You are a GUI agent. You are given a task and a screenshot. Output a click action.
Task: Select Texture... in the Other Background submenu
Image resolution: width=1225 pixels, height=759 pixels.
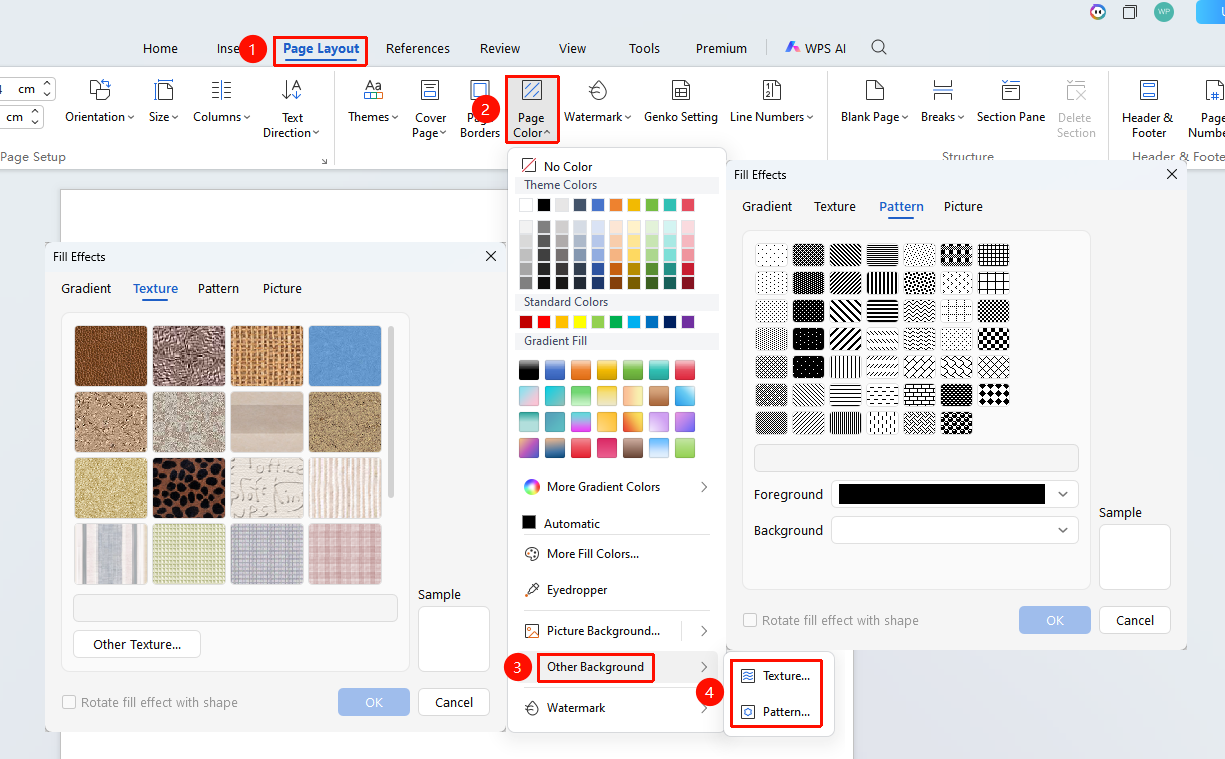pos(776,676)
